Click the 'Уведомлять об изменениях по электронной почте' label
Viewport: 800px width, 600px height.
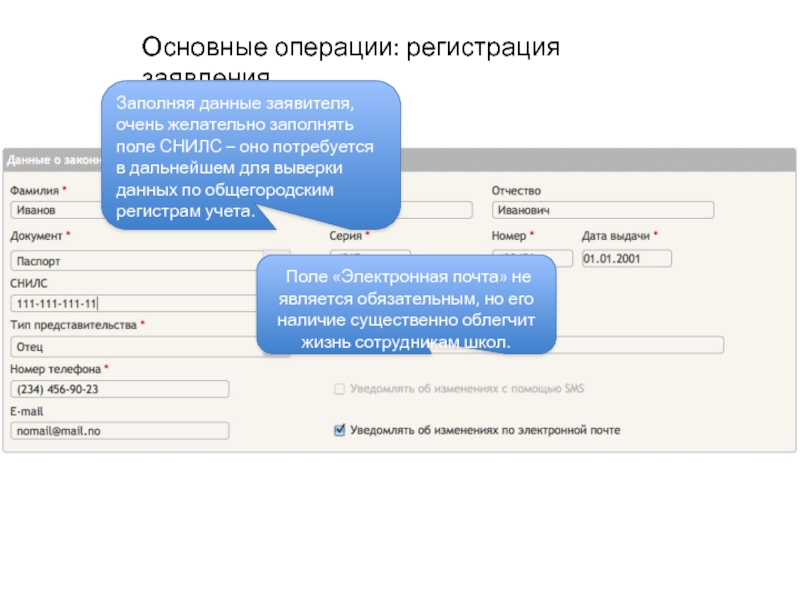[485, 431]
